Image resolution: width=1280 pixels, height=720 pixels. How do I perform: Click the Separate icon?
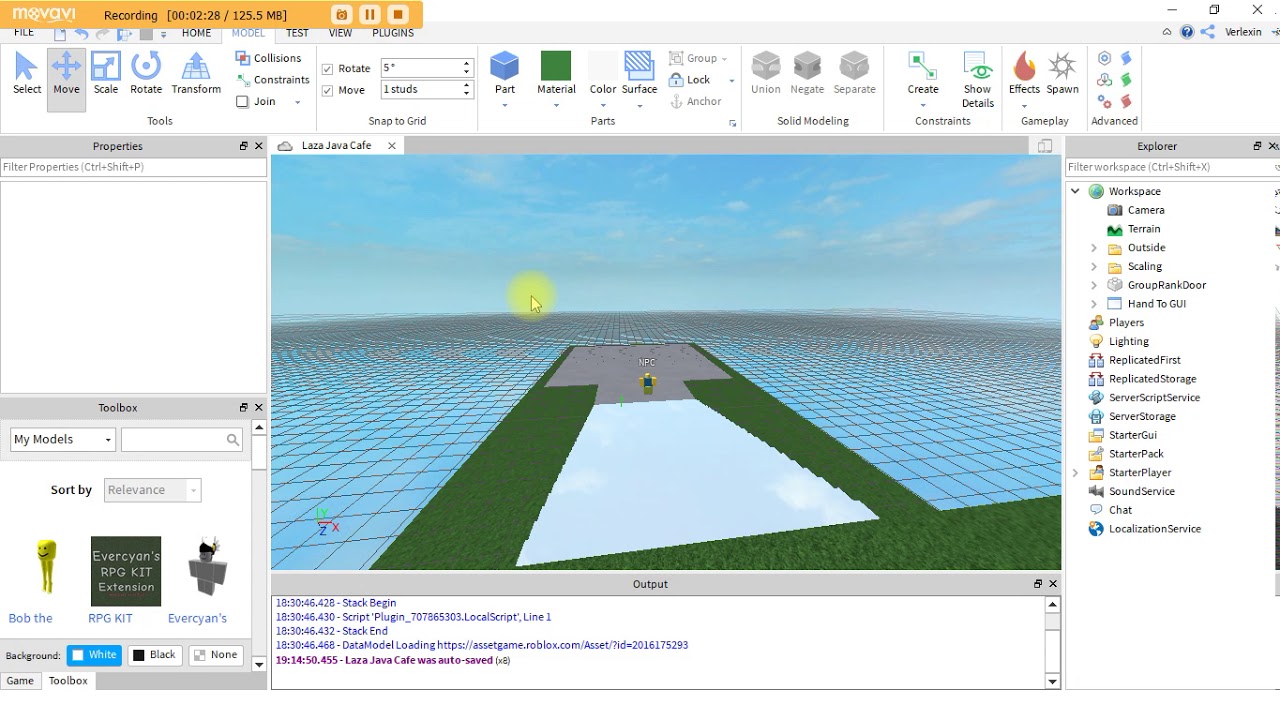[x=854, y=74]
